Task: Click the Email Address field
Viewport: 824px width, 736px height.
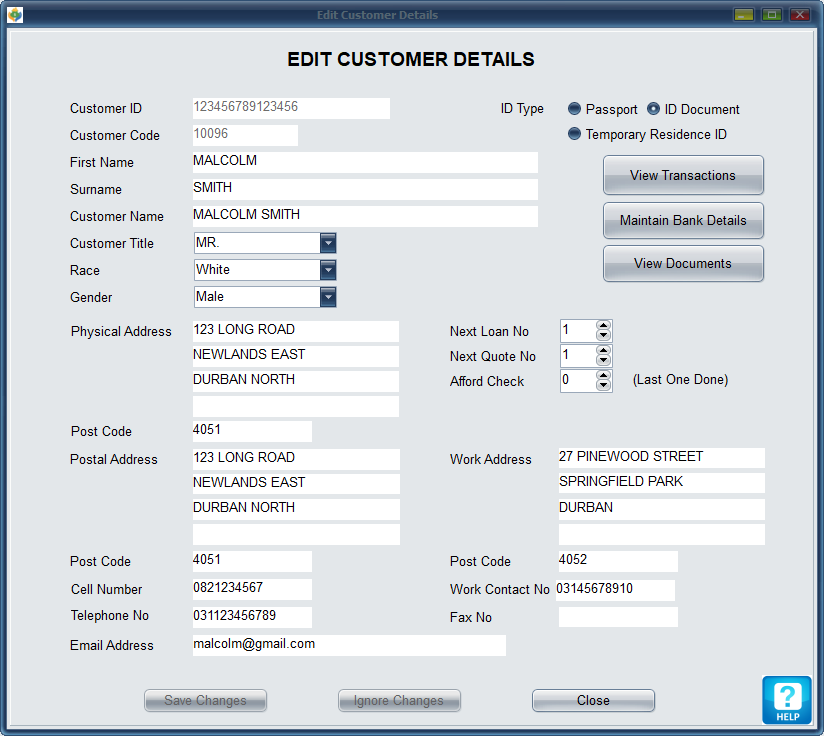Action: tap(349, 645)
